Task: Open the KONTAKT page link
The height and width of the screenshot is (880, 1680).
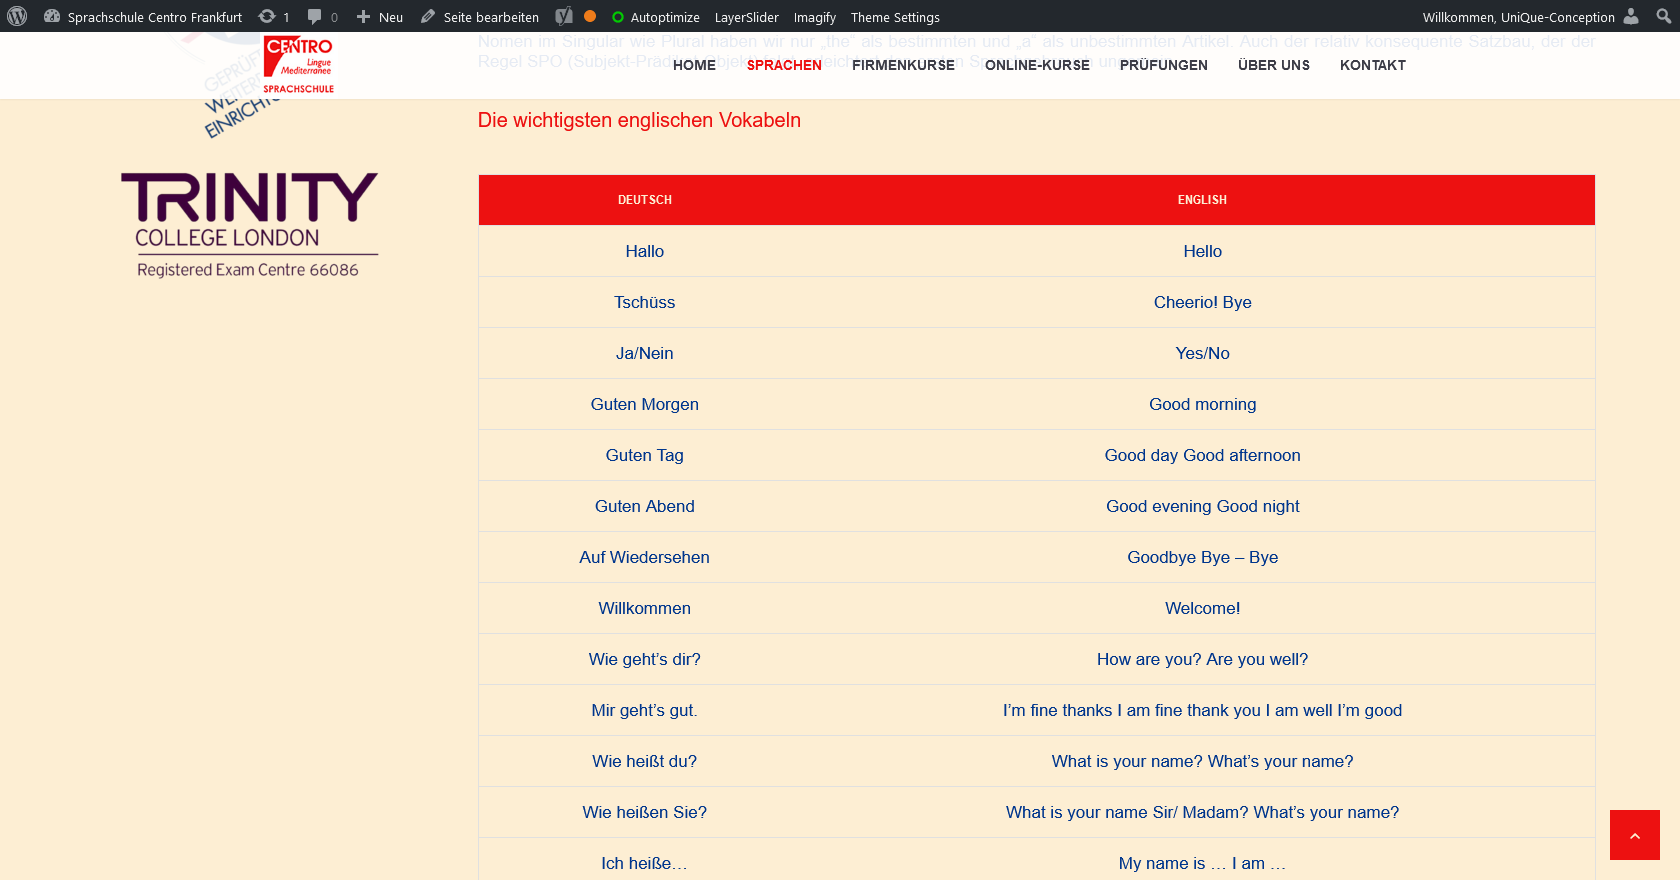Action: [1372, 65]
